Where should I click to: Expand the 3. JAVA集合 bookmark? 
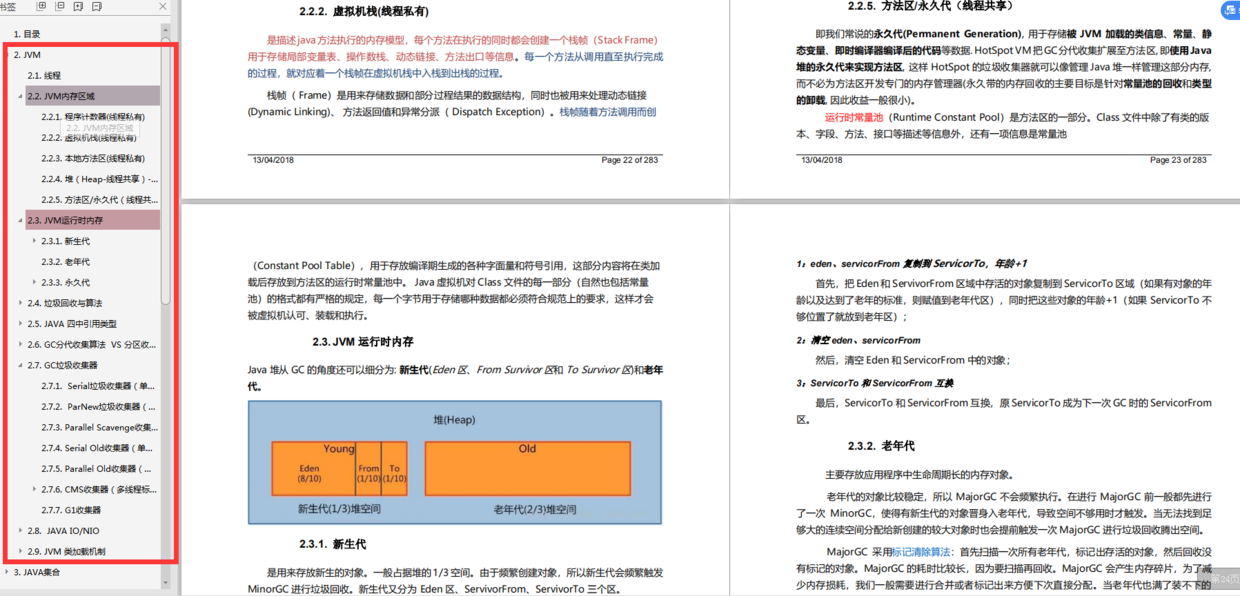click(6, 572)
